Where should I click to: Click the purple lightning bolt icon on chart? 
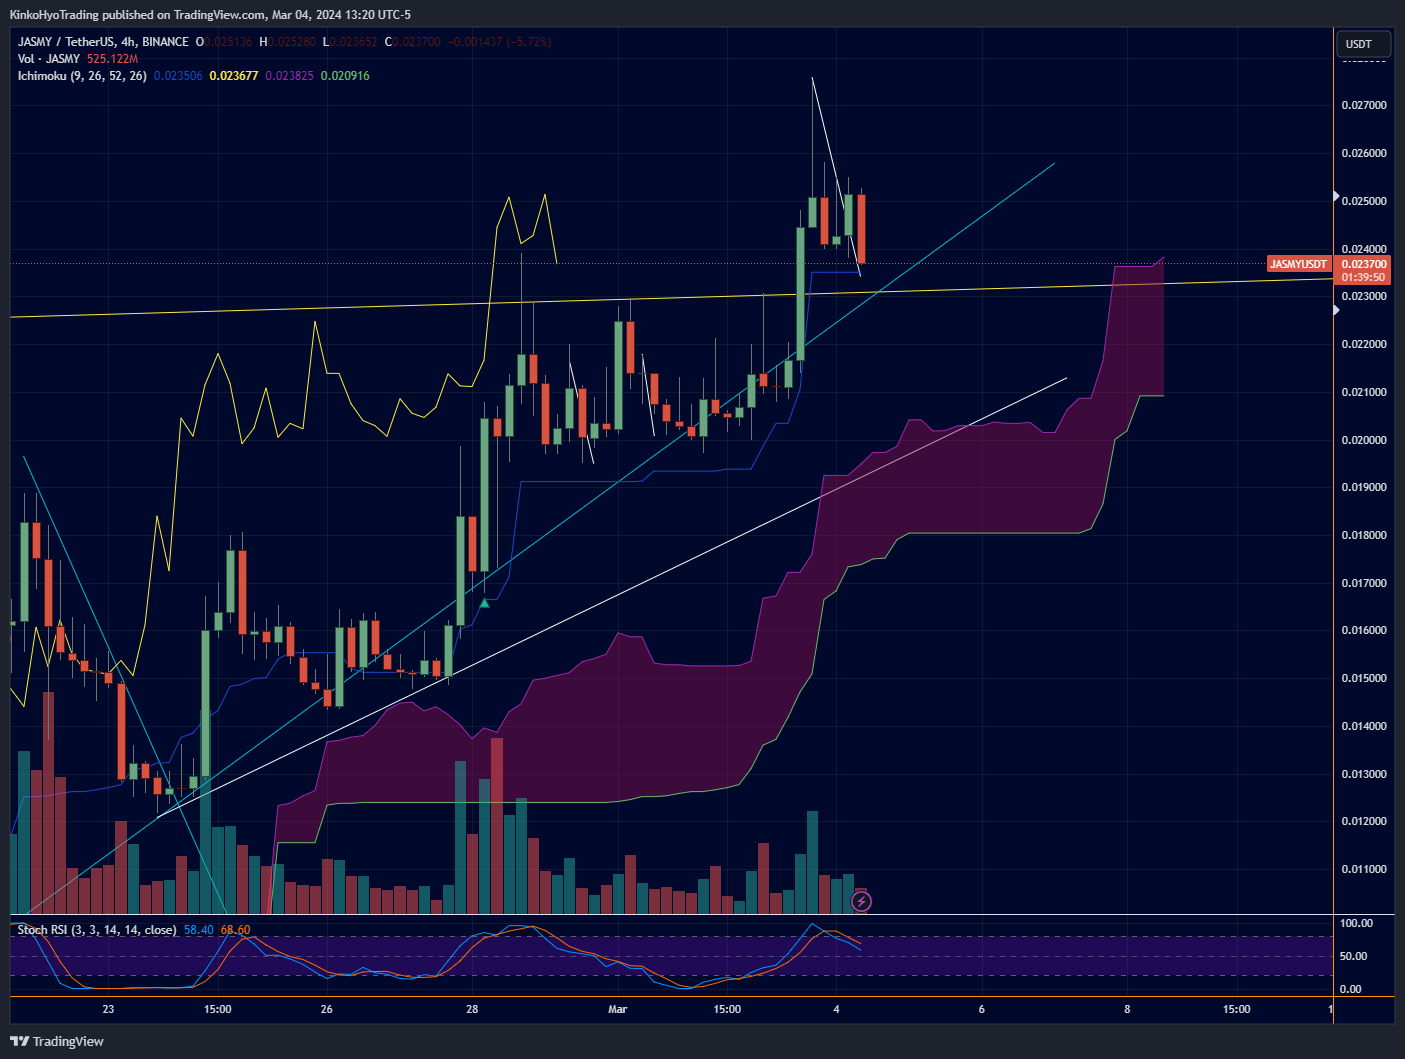(x=861, y=902)
